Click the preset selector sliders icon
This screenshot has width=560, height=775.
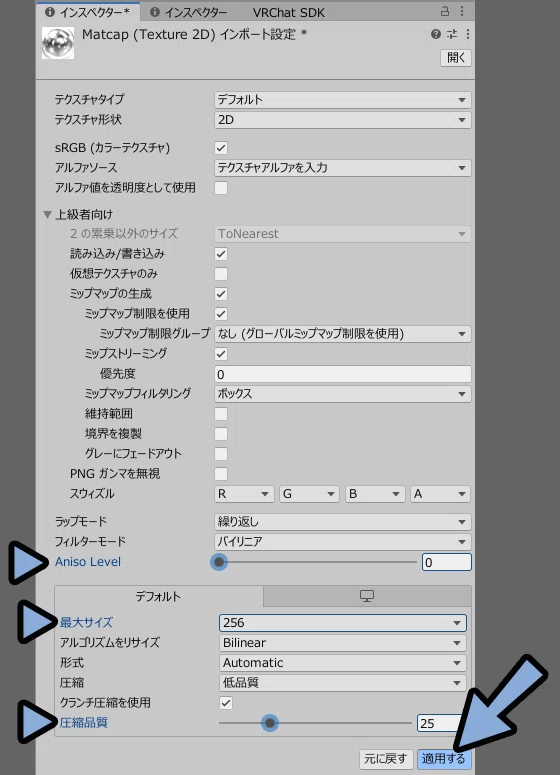452,34
